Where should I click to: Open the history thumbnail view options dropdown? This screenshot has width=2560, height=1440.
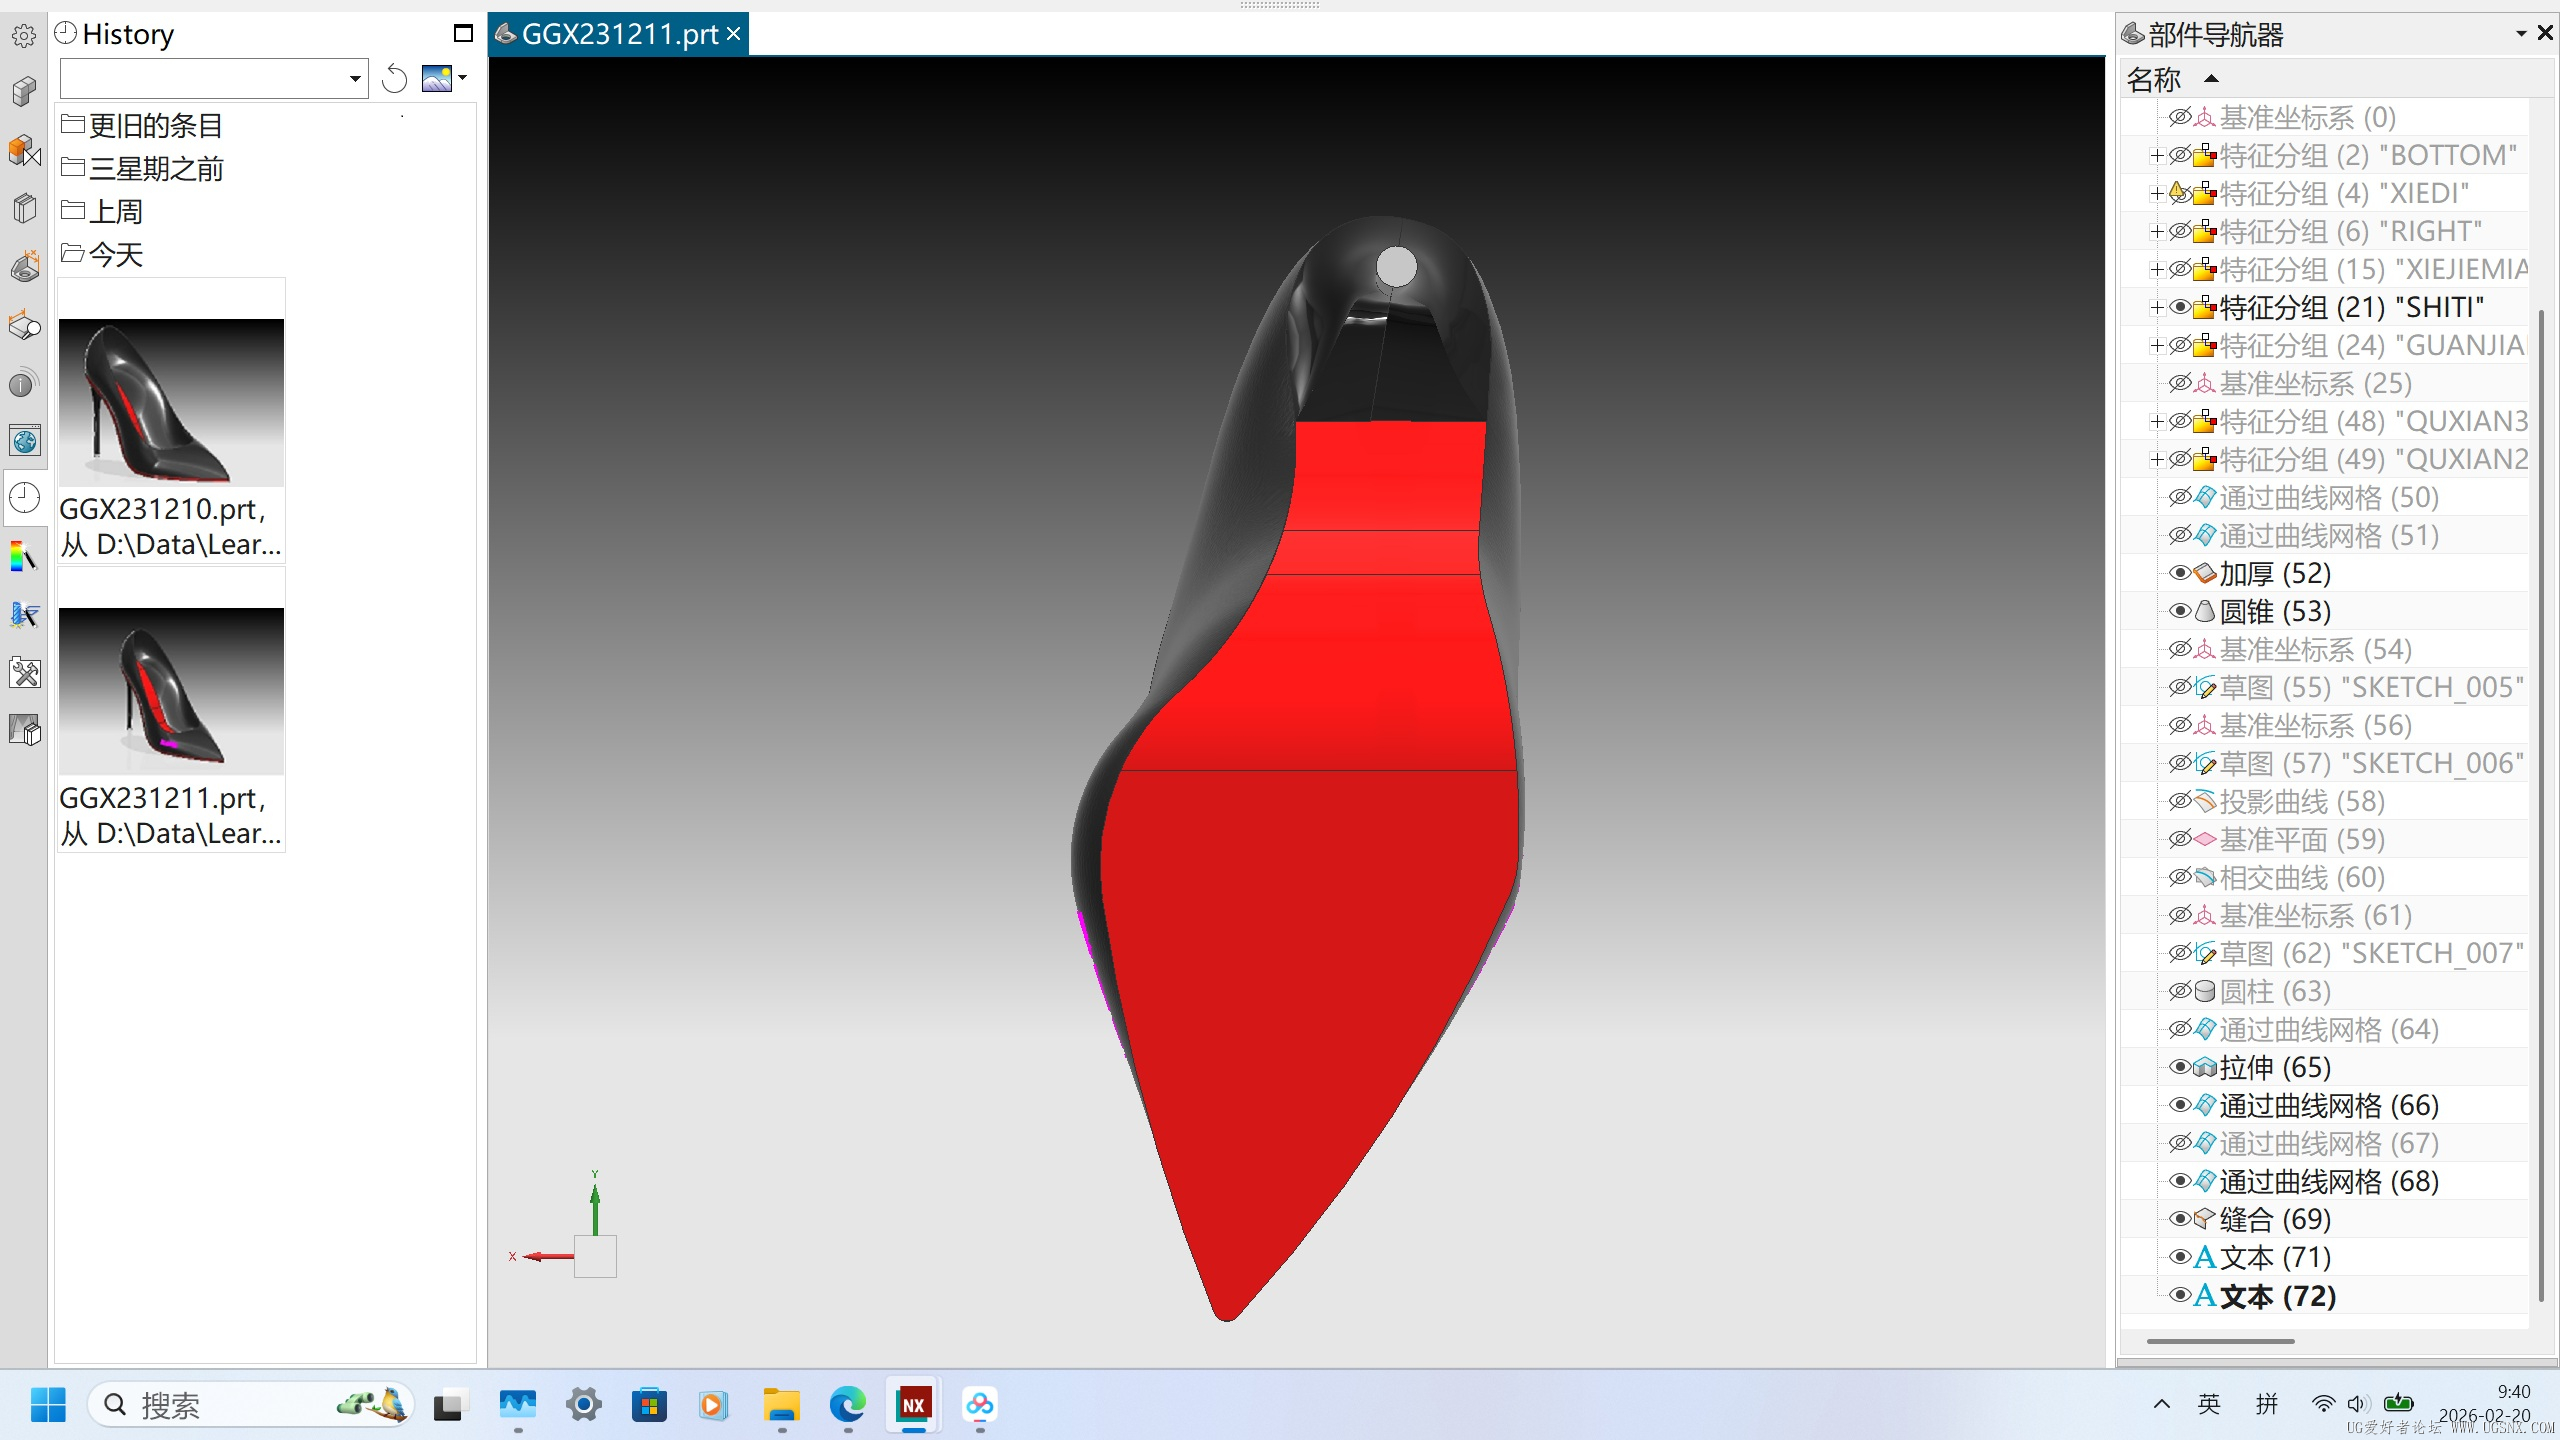(x=462, y=78)
